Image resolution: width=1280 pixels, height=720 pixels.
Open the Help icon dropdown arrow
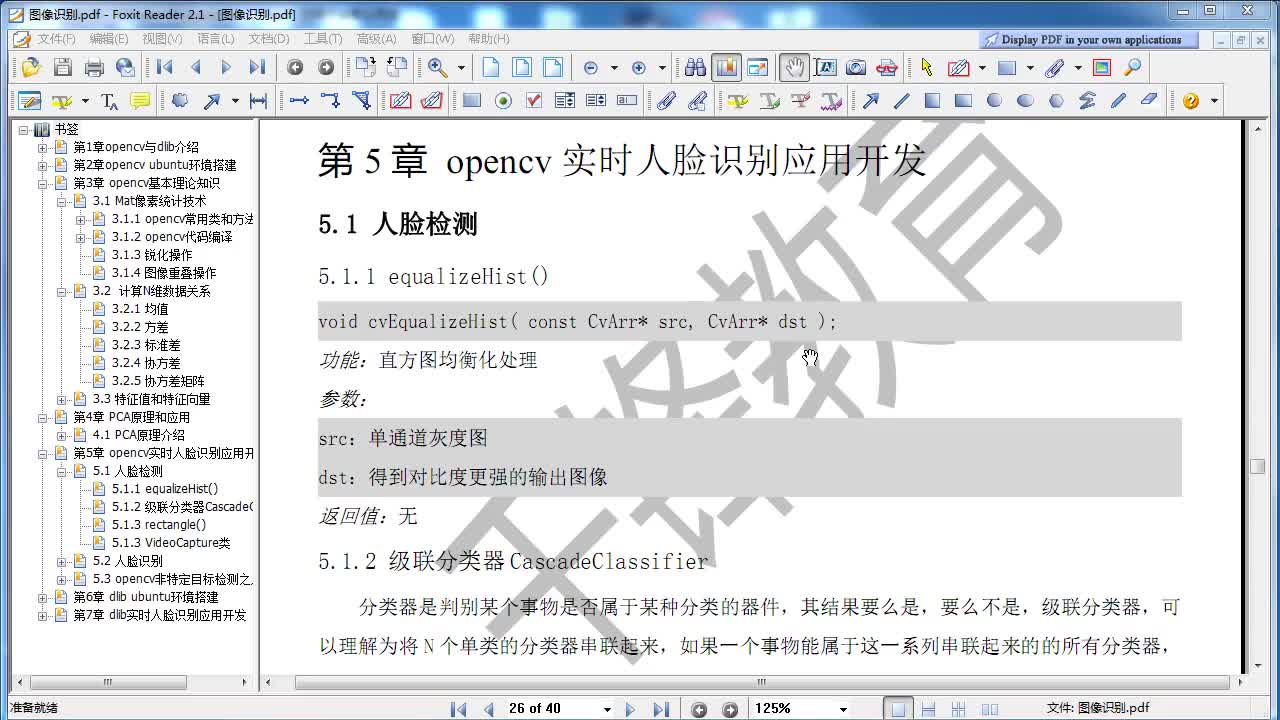click(1214, 101)
